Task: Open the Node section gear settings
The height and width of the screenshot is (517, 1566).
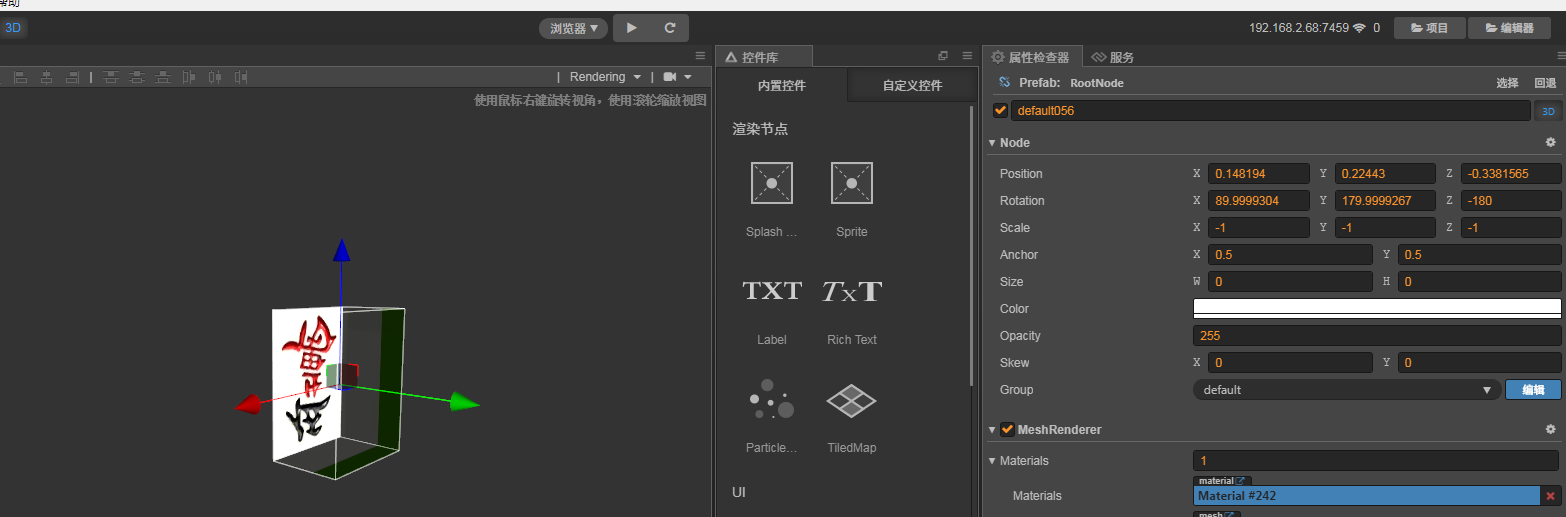Action: [1551, 143]
